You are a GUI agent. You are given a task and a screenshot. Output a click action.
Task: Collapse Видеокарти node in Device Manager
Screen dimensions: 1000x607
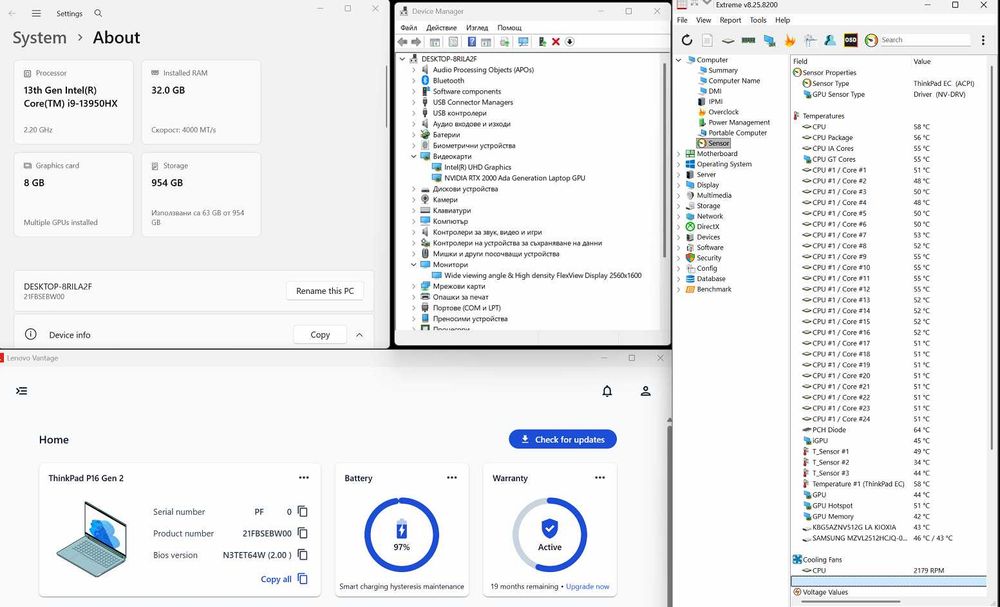413,156
